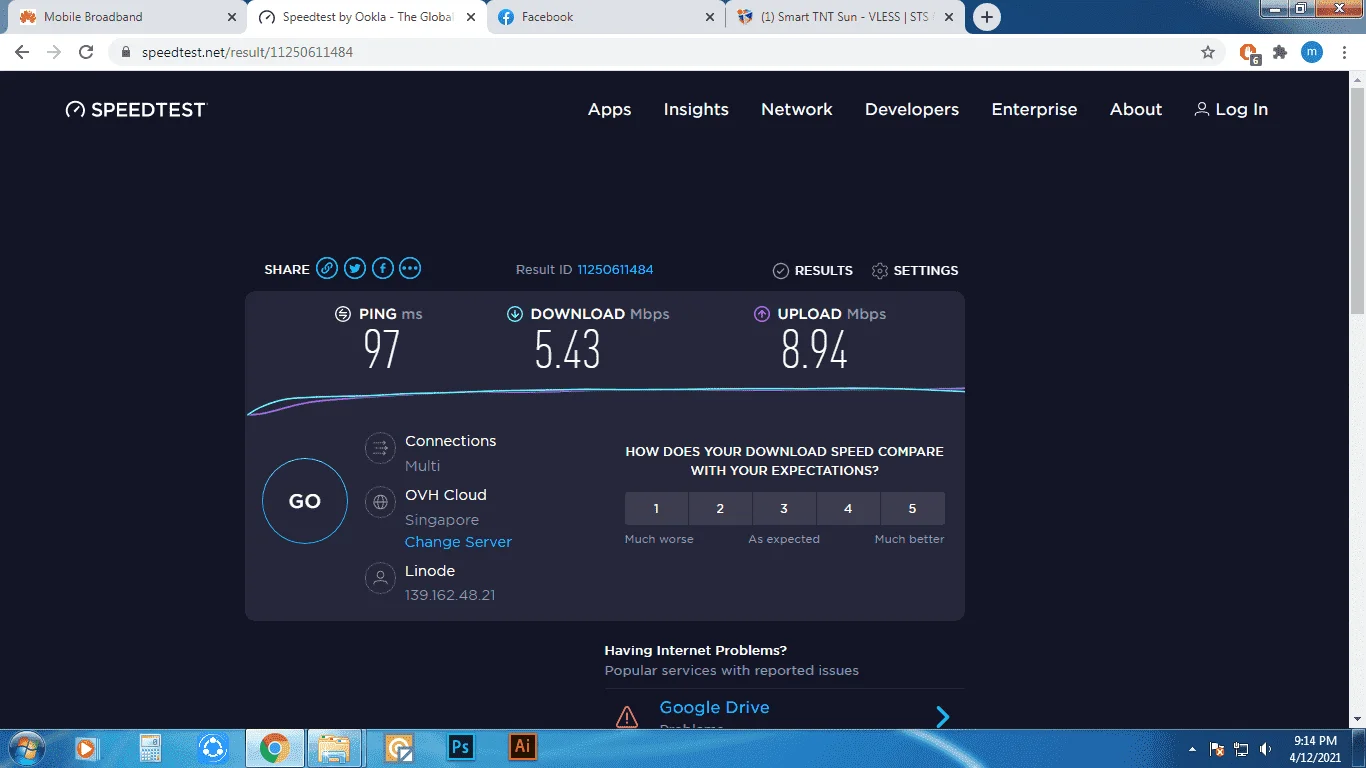Viewport: 1366px width, 768px height.
Task: Open the Google Drive reported issue link
Action: point(714,708)
